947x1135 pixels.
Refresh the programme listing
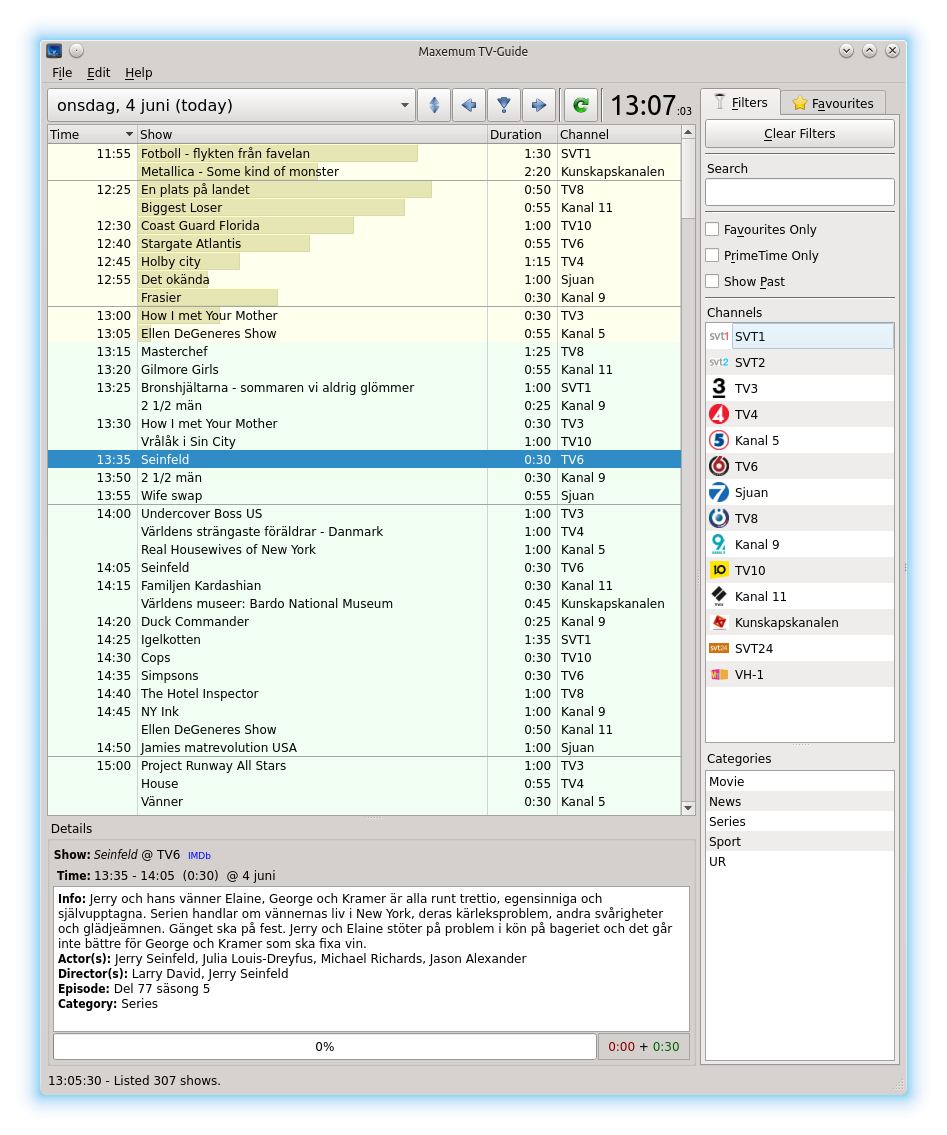point(580,104)
